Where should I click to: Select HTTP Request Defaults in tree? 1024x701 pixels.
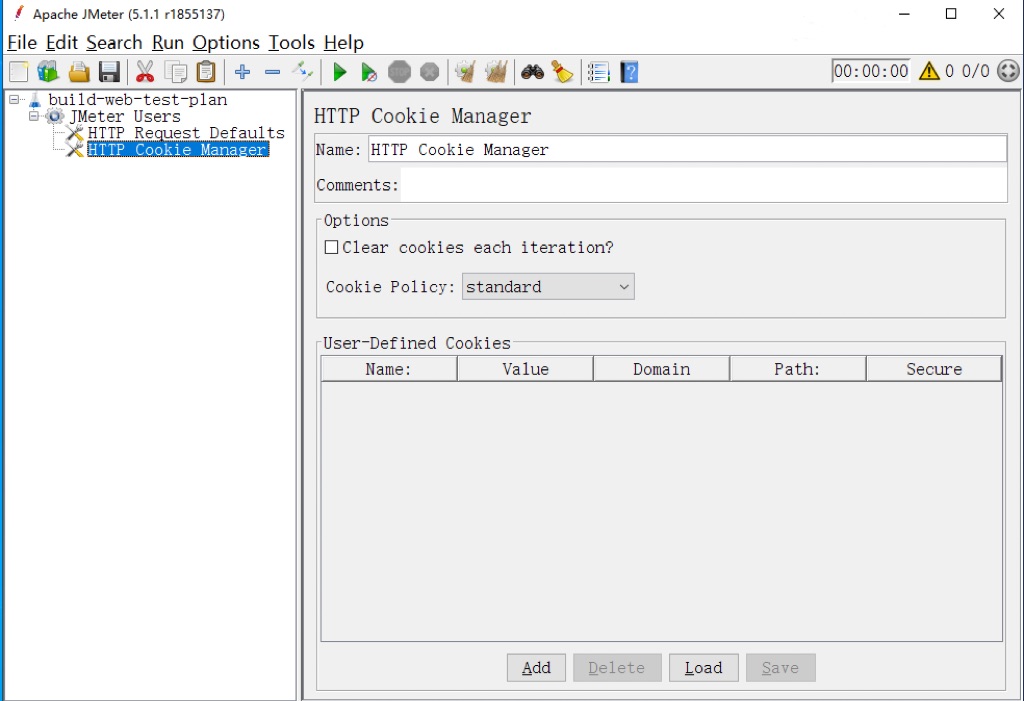(186, 133)
